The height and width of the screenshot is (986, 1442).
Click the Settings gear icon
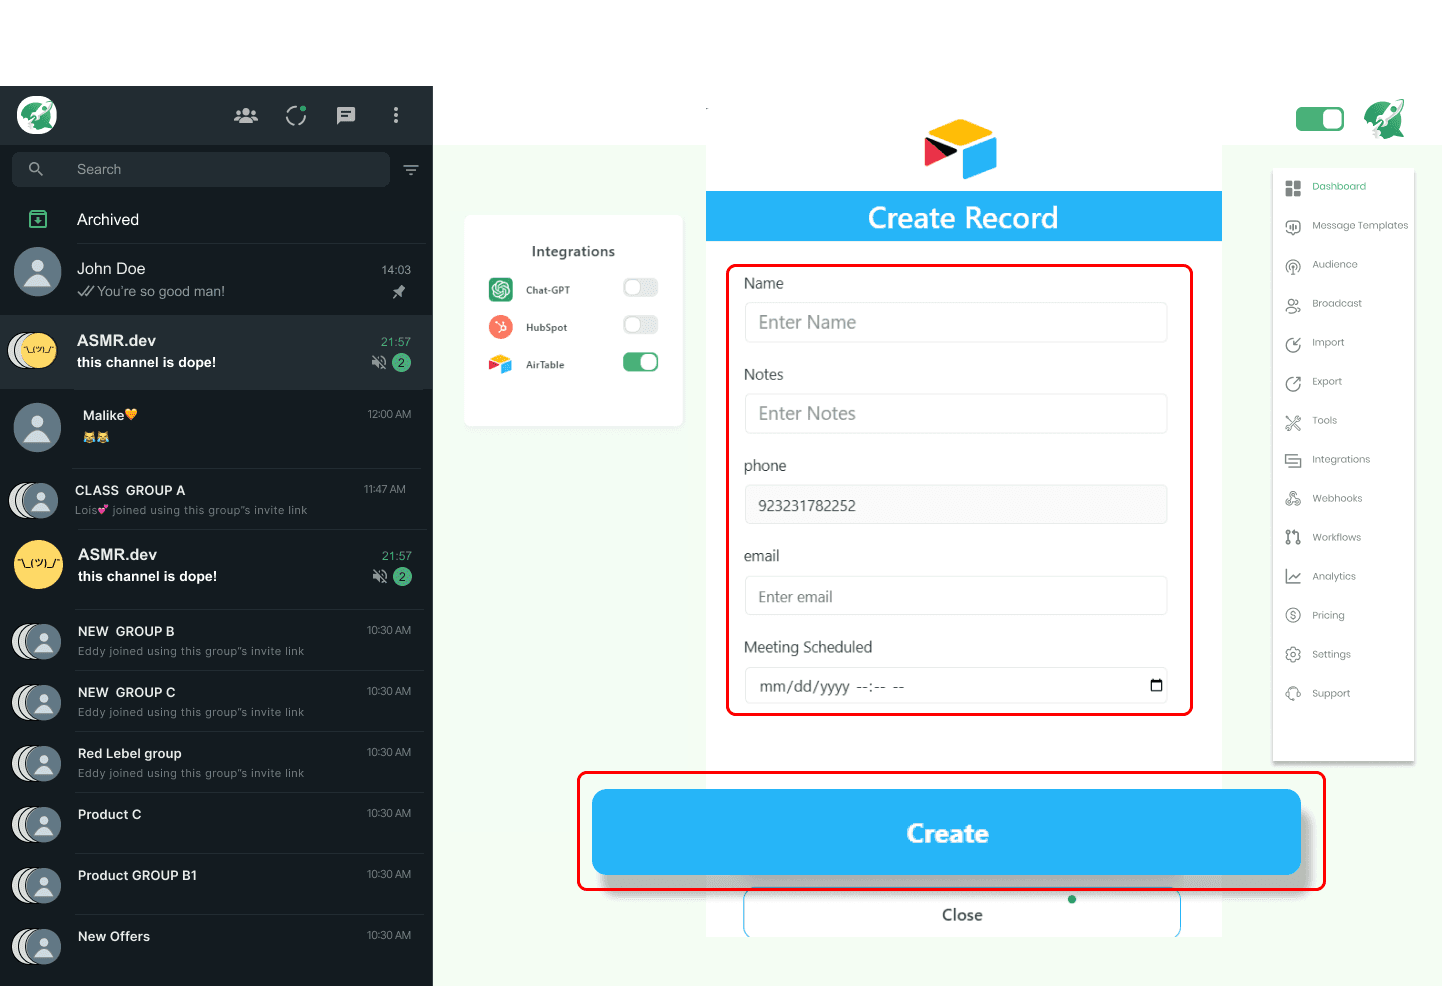1293,655
